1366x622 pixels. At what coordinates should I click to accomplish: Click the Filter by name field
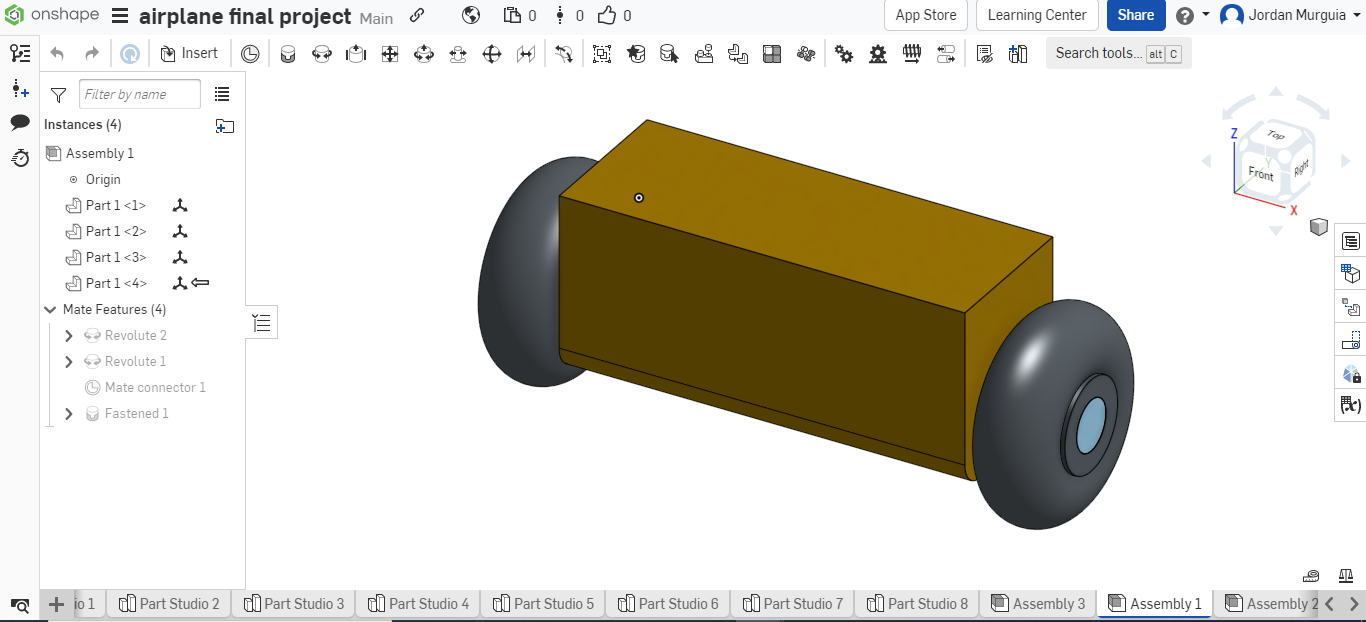pyautogui.click(x=139, y=93)
